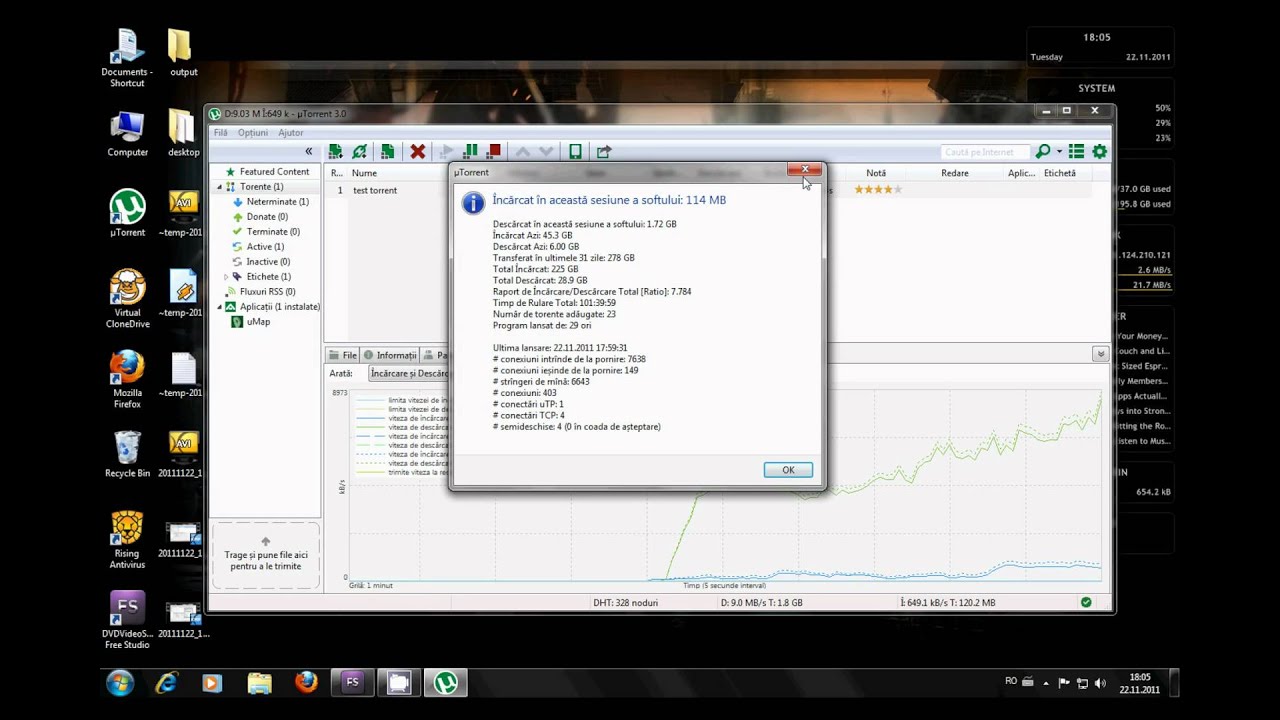
Task: Click the drop files to send area
Action: tap(266, 556)
